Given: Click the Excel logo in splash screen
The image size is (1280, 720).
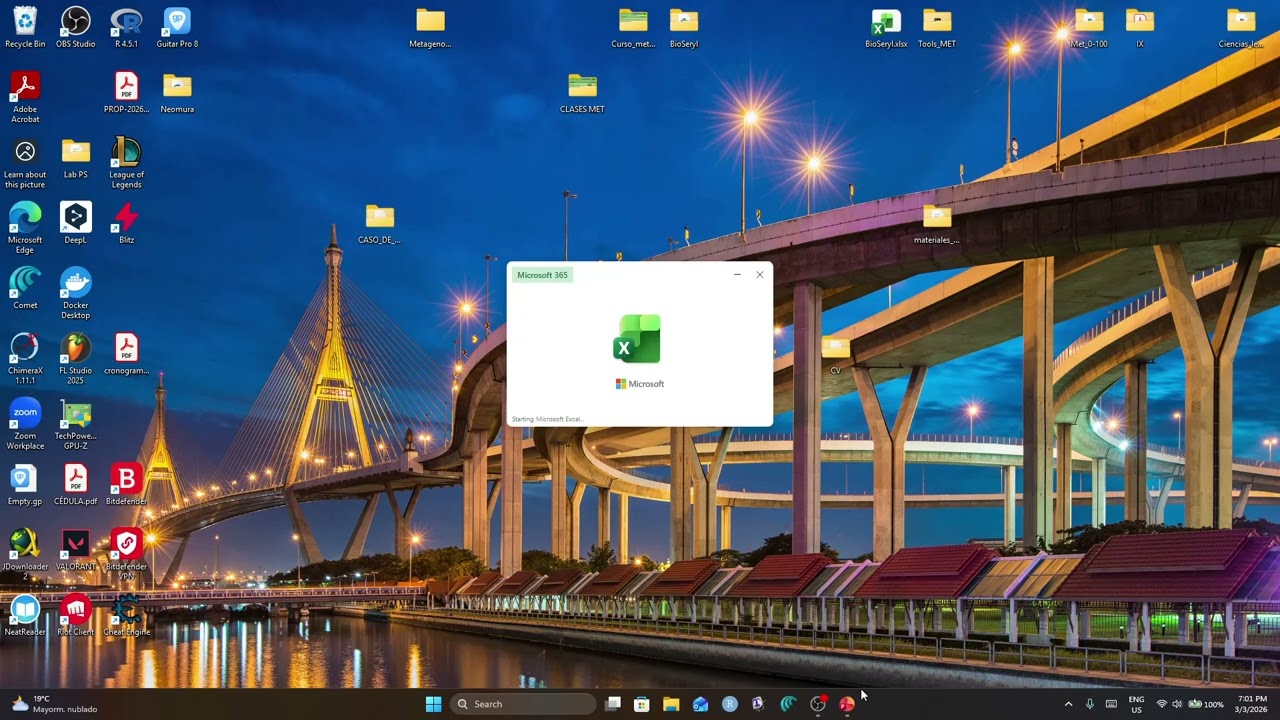Looking at the screenshot, I should click(638, 339).
